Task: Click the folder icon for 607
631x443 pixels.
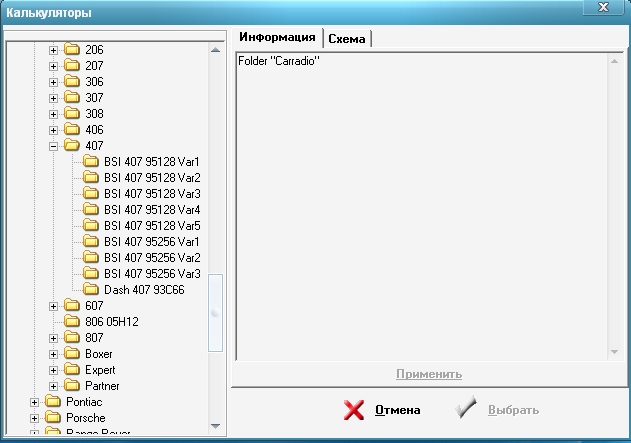Action: (72, 305)
